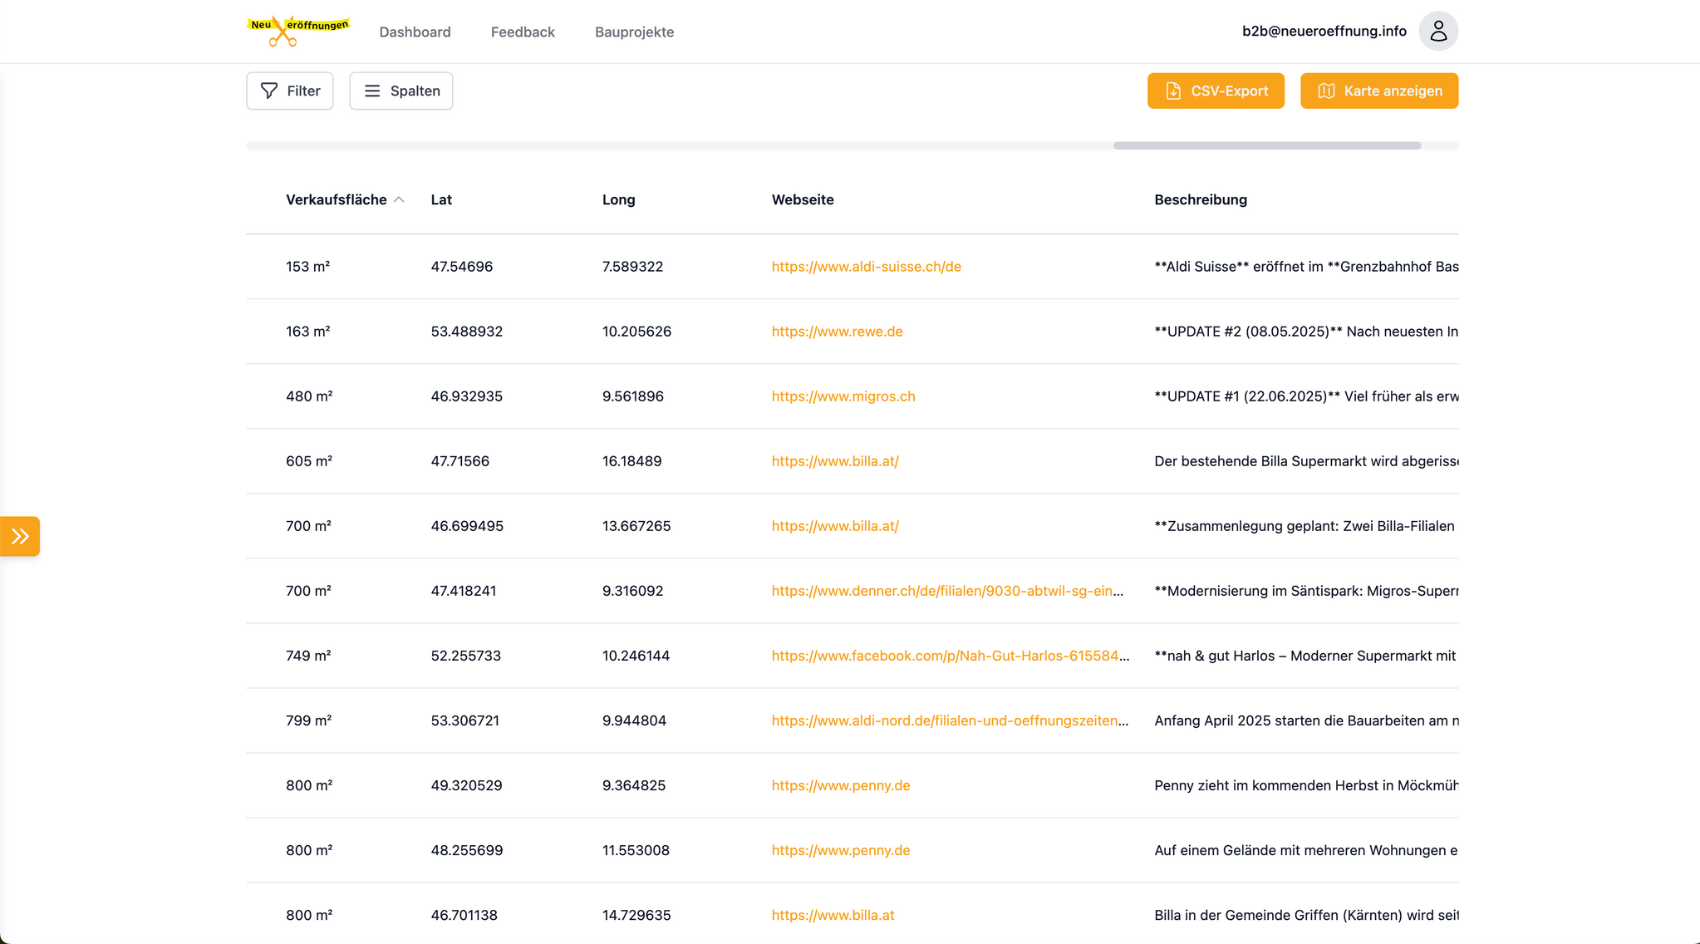1700x944 pixels.
Task: Click longitude value 9.944804
Action: (634, 721)
